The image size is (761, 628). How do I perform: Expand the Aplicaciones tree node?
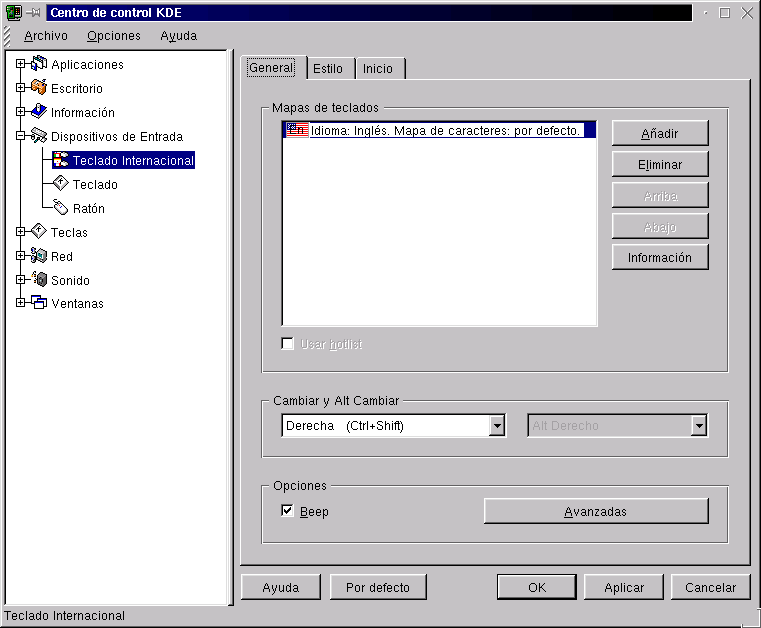[x=20, y=64]
